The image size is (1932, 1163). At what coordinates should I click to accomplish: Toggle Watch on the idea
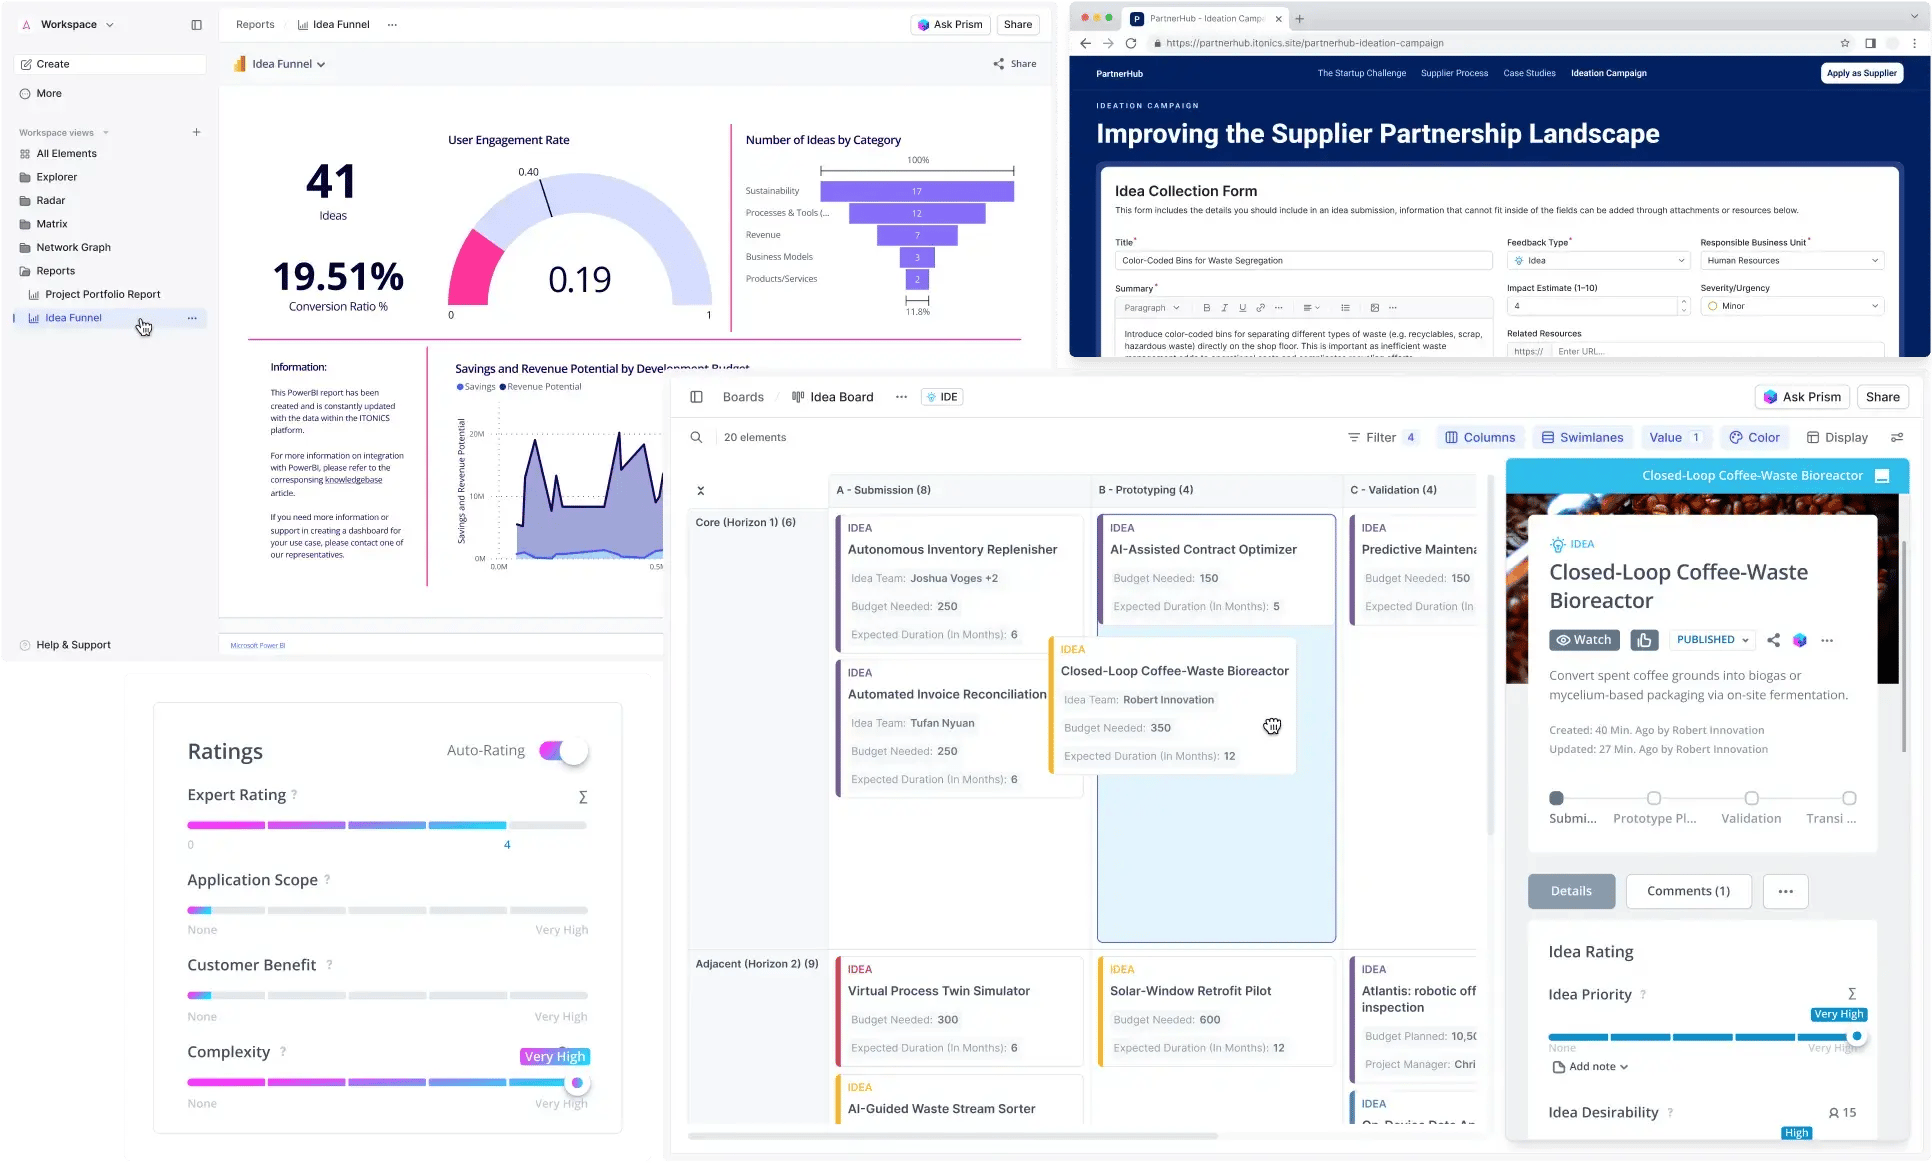pos(1584,640)
